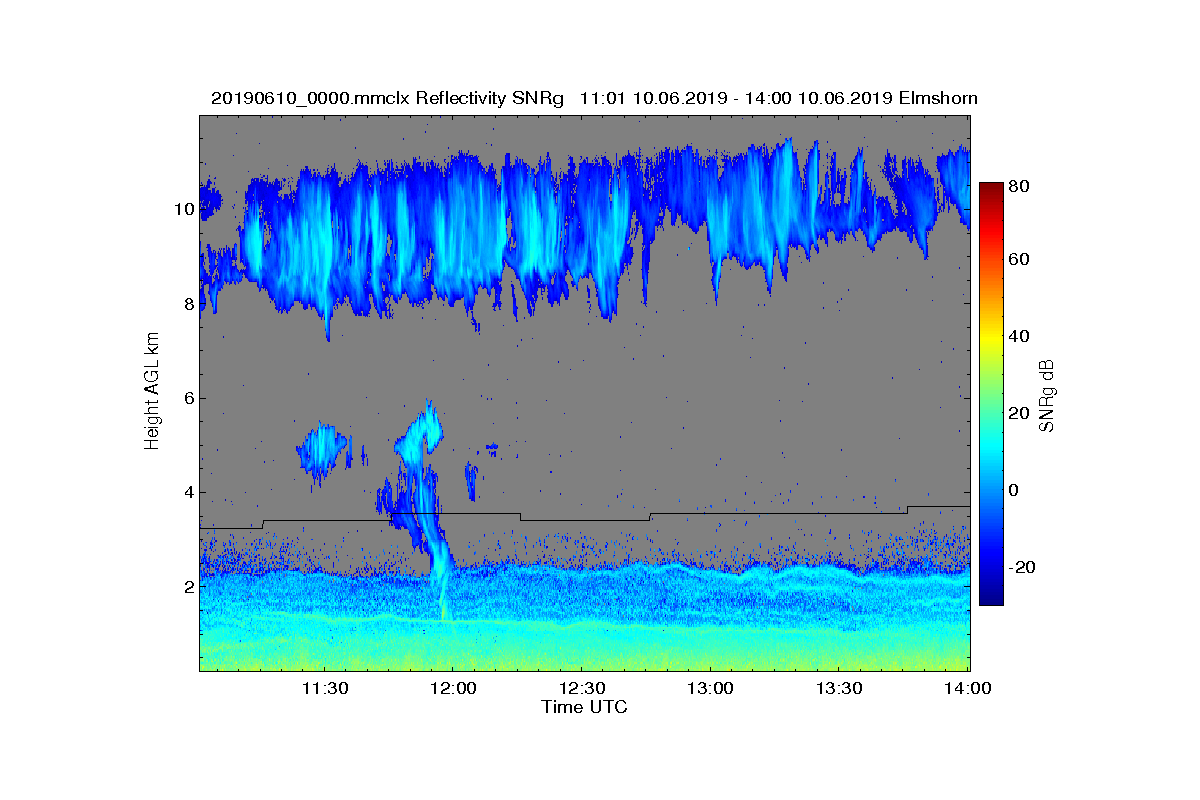The height and width of the screenshot is (800, 1200).
Task: Click the height tick label 10
Action: point(183,209)
